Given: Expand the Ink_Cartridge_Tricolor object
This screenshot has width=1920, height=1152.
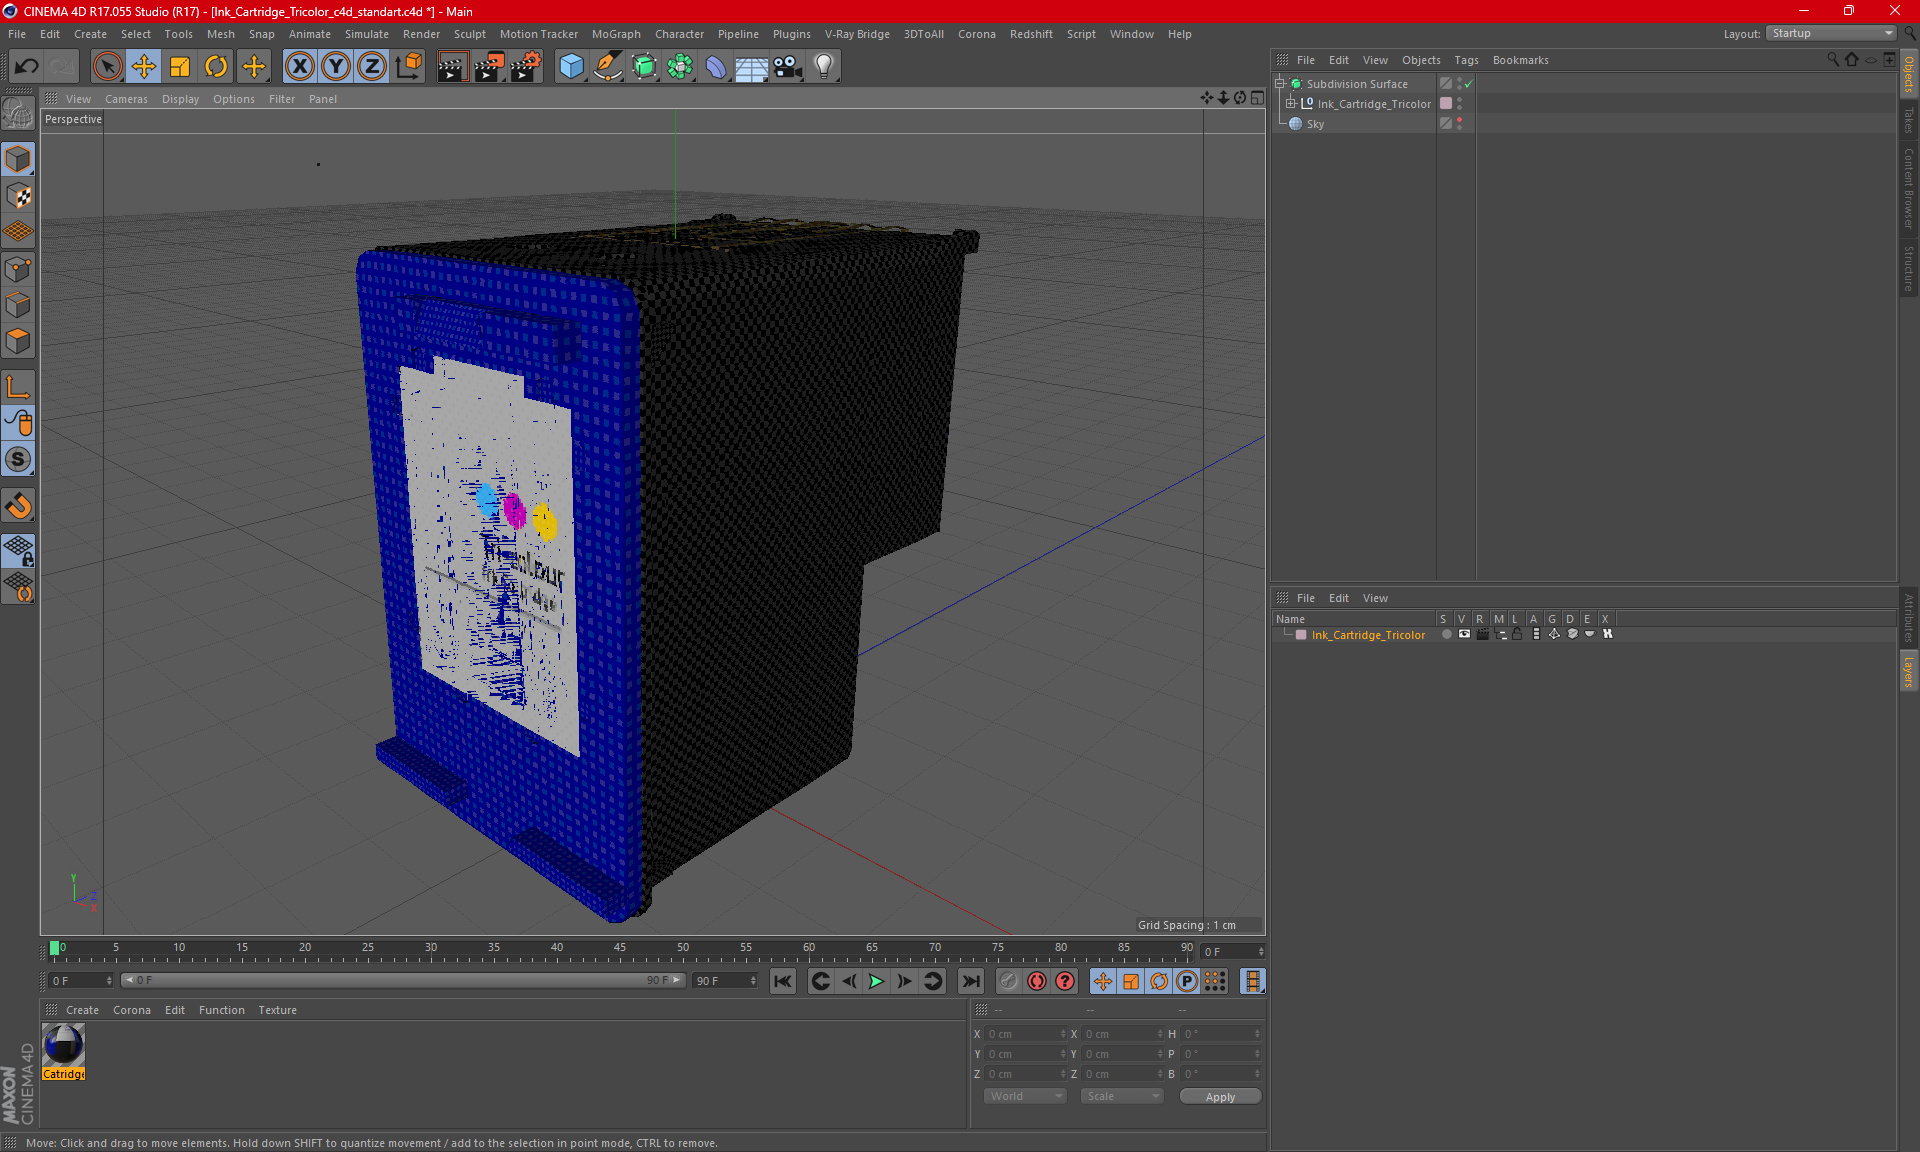Looking at the screenshot, I should coord(1291,104).
